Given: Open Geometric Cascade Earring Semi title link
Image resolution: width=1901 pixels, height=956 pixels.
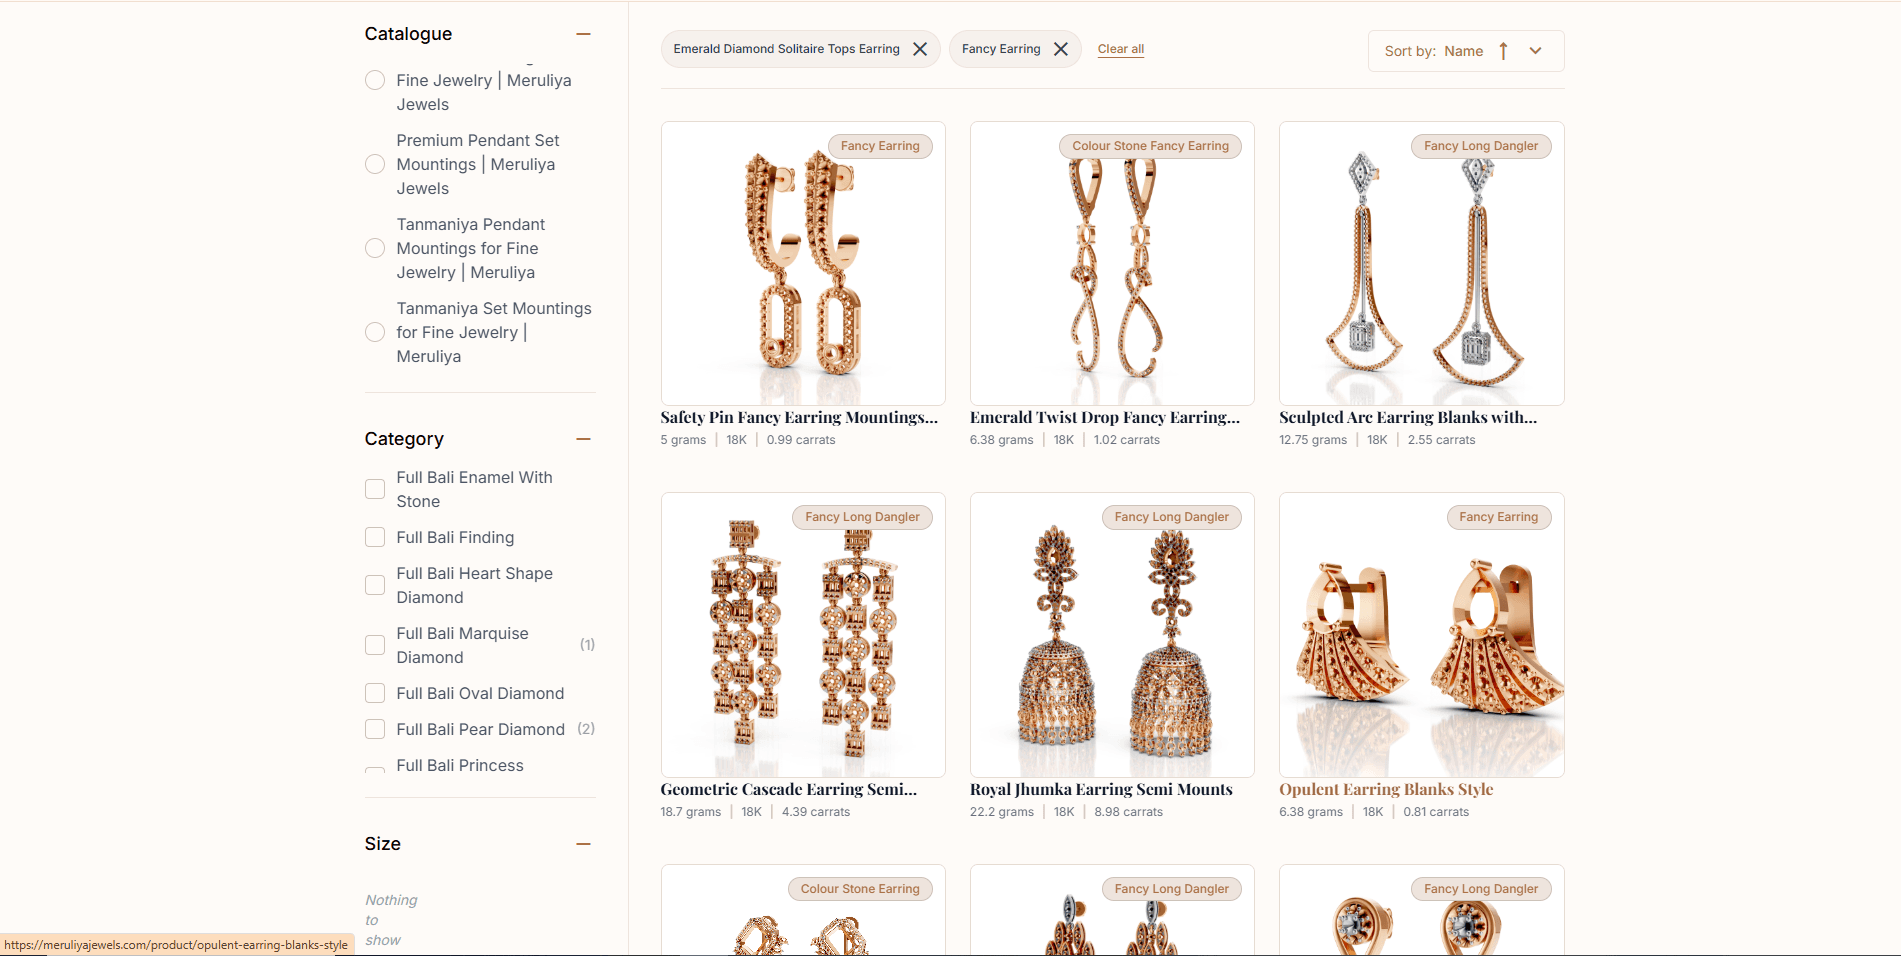Looking at the screenshot, I should click(789, 790).
